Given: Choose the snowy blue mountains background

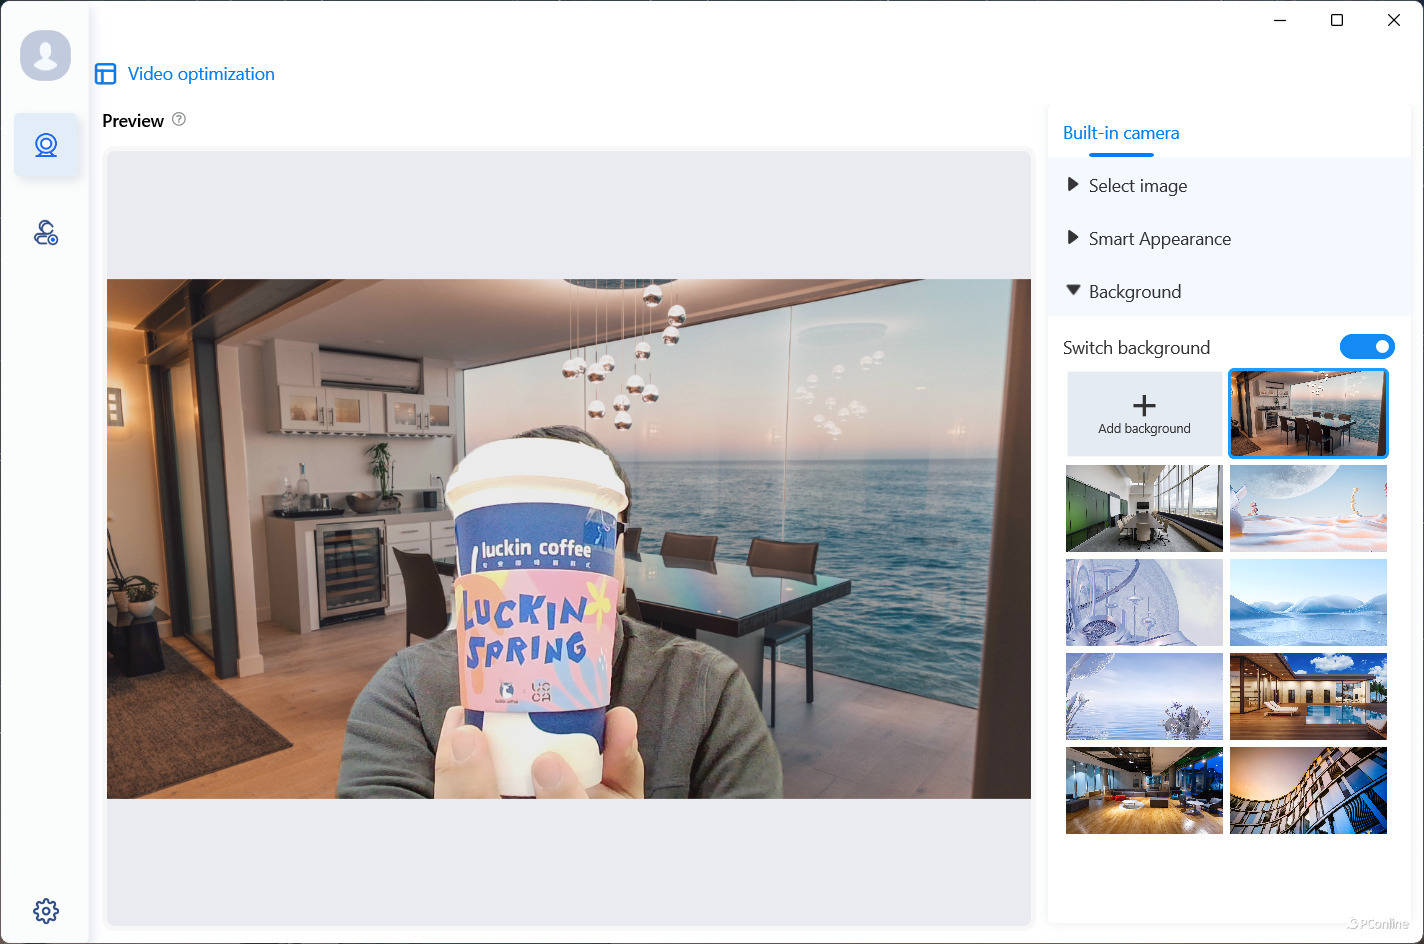Looking at the screenshot, I should coord(1308,602).
